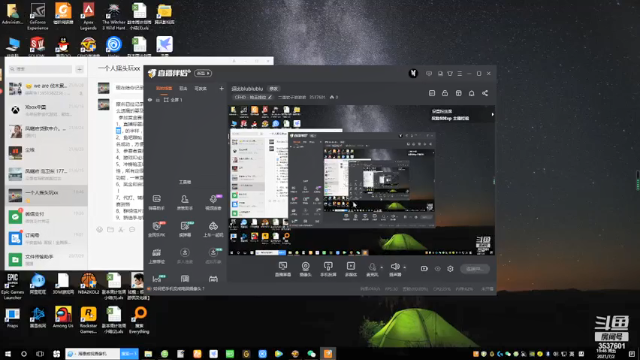This screenshot has height=360, width=640.
Task: Open Epic Games Launcher desktop shortcut
Action: [x=13, y=286]
